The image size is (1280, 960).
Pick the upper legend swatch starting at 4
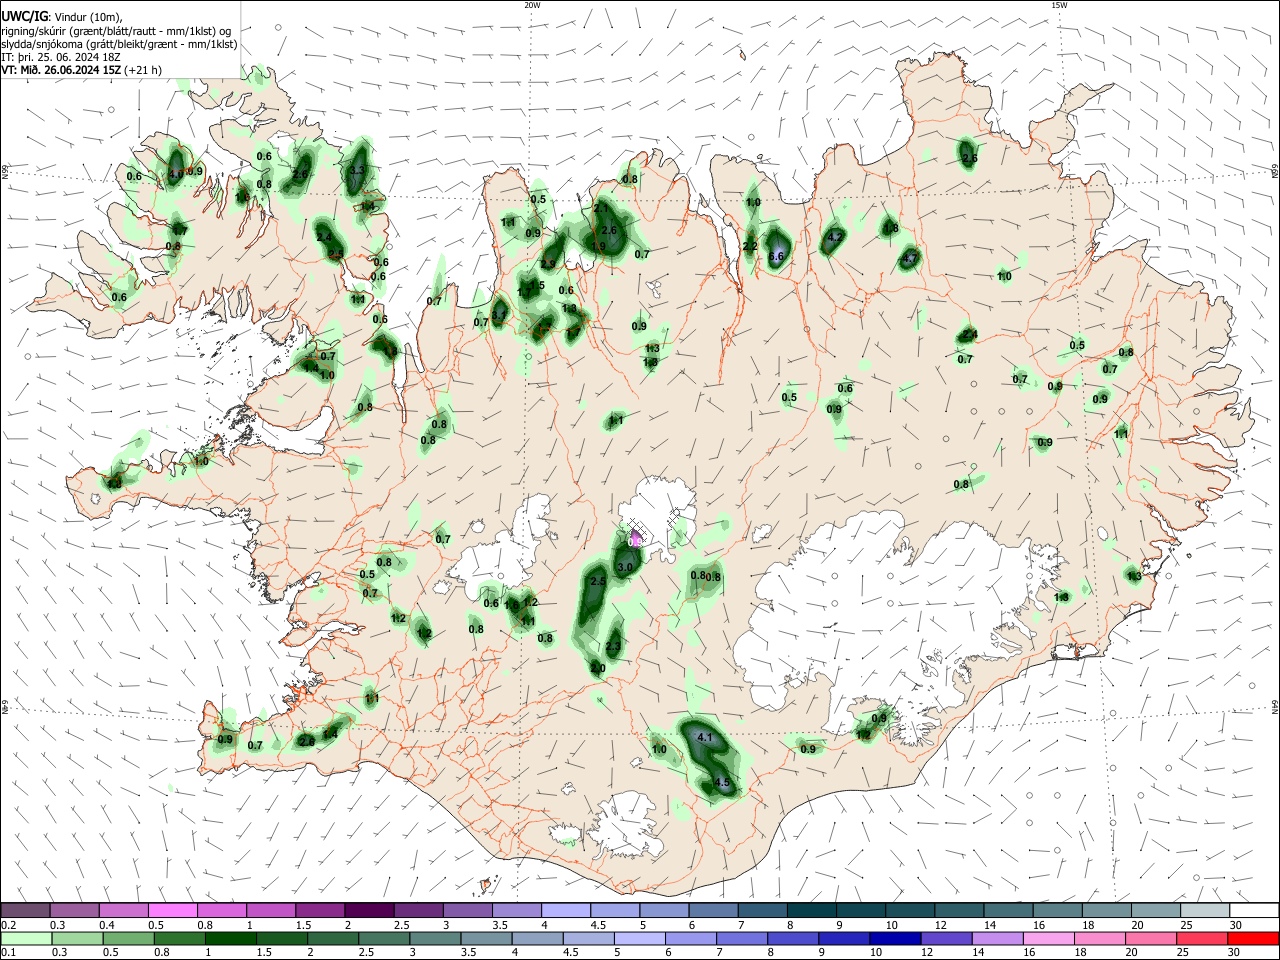(564, 910)
